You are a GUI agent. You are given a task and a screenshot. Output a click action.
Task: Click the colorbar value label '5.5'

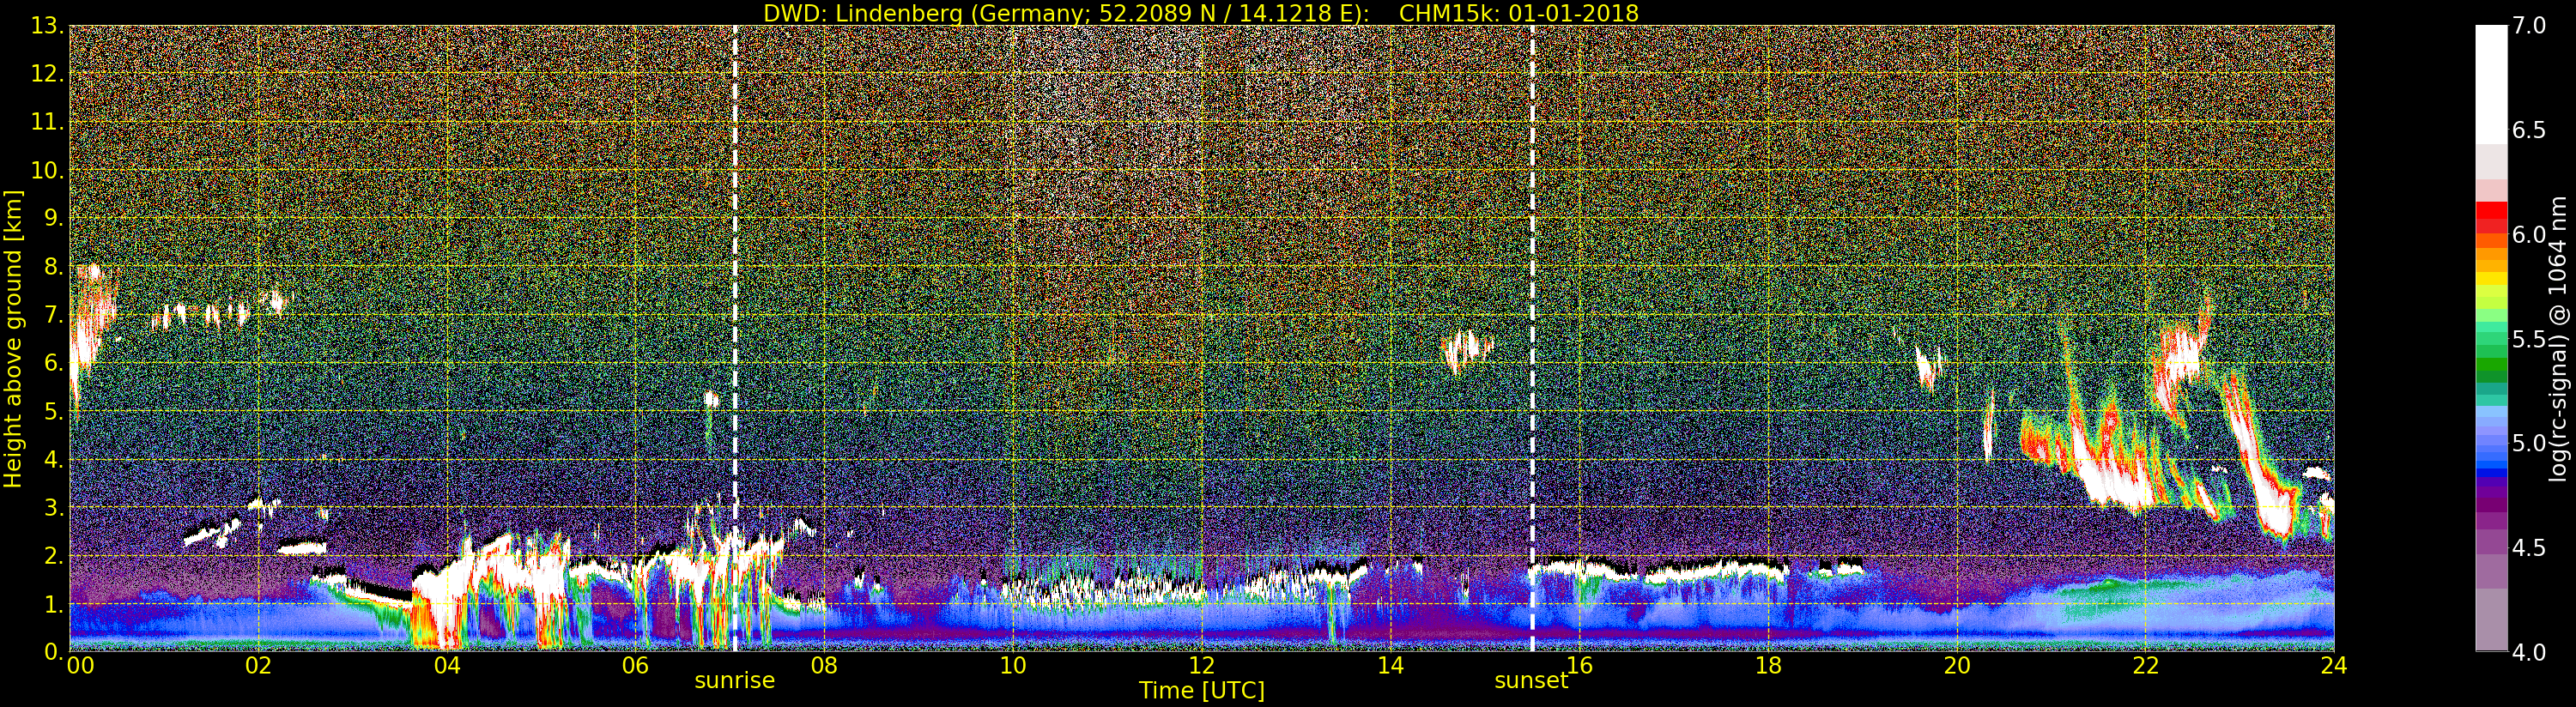coord(2529,339)
